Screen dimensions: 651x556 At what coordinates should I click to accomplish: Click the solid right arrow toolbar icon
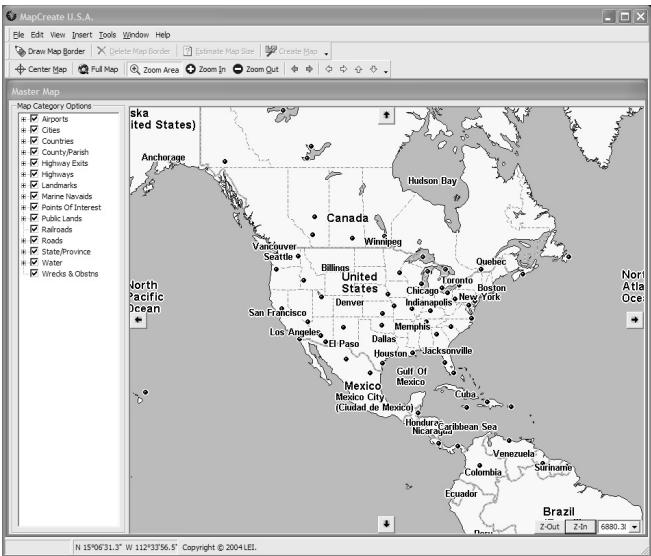(309, 69)
